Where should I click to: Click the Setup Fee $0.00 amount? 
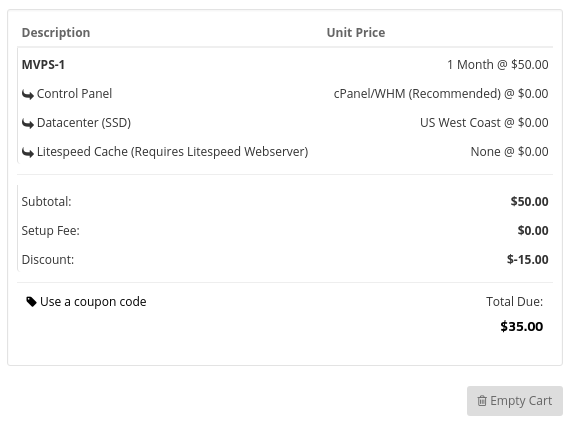pos(533,231)
